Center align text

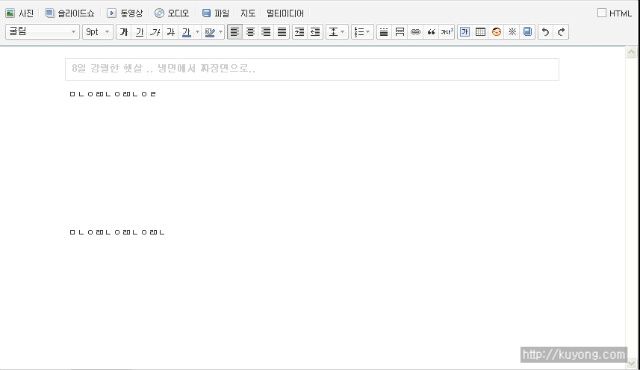point(251,32)
